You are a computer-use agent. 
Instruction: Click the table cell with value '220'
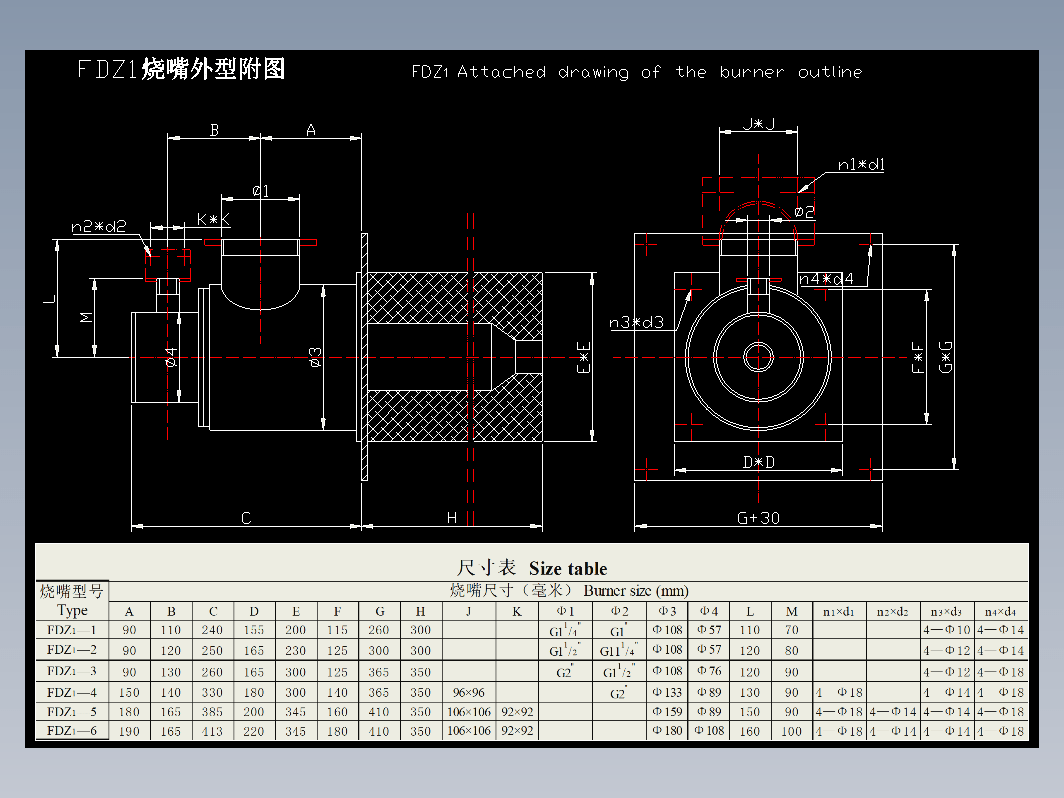254,732
